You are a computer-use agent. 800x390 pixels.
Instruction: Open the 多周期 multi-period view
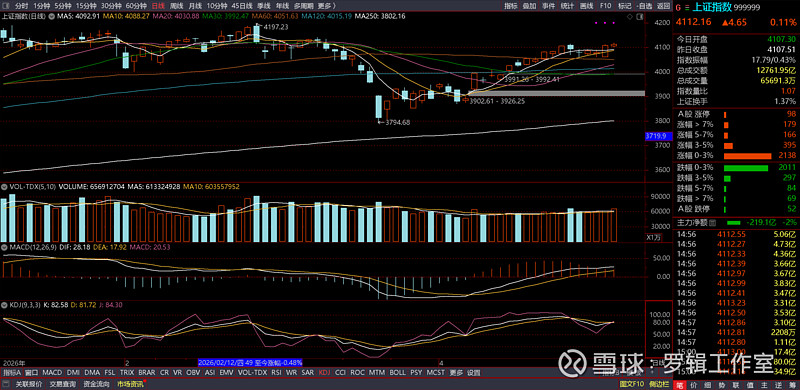[x=304, y=6]
